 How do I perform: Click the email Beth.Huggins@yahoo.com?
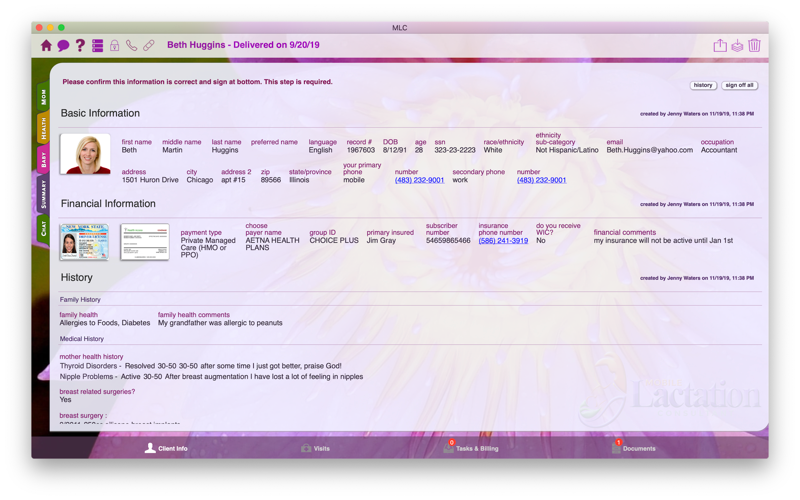coord(649,150)
